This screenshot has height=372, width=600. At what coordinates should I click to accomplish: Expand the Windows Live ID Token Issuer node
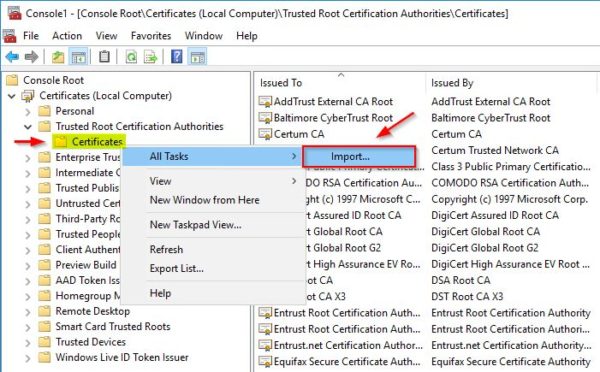pos(28,358)
